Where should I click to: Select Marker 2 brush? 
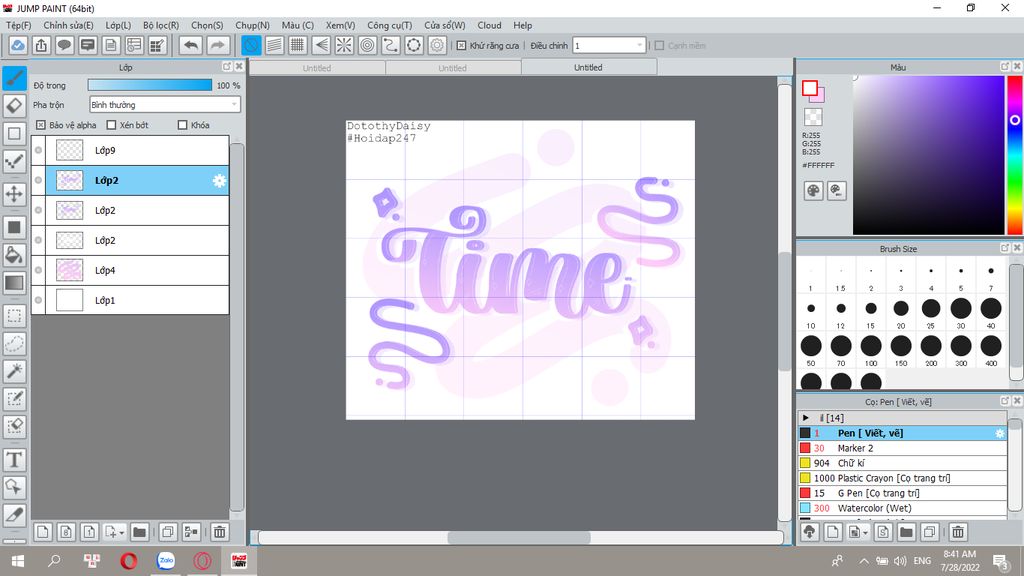(x=902, y=448)
